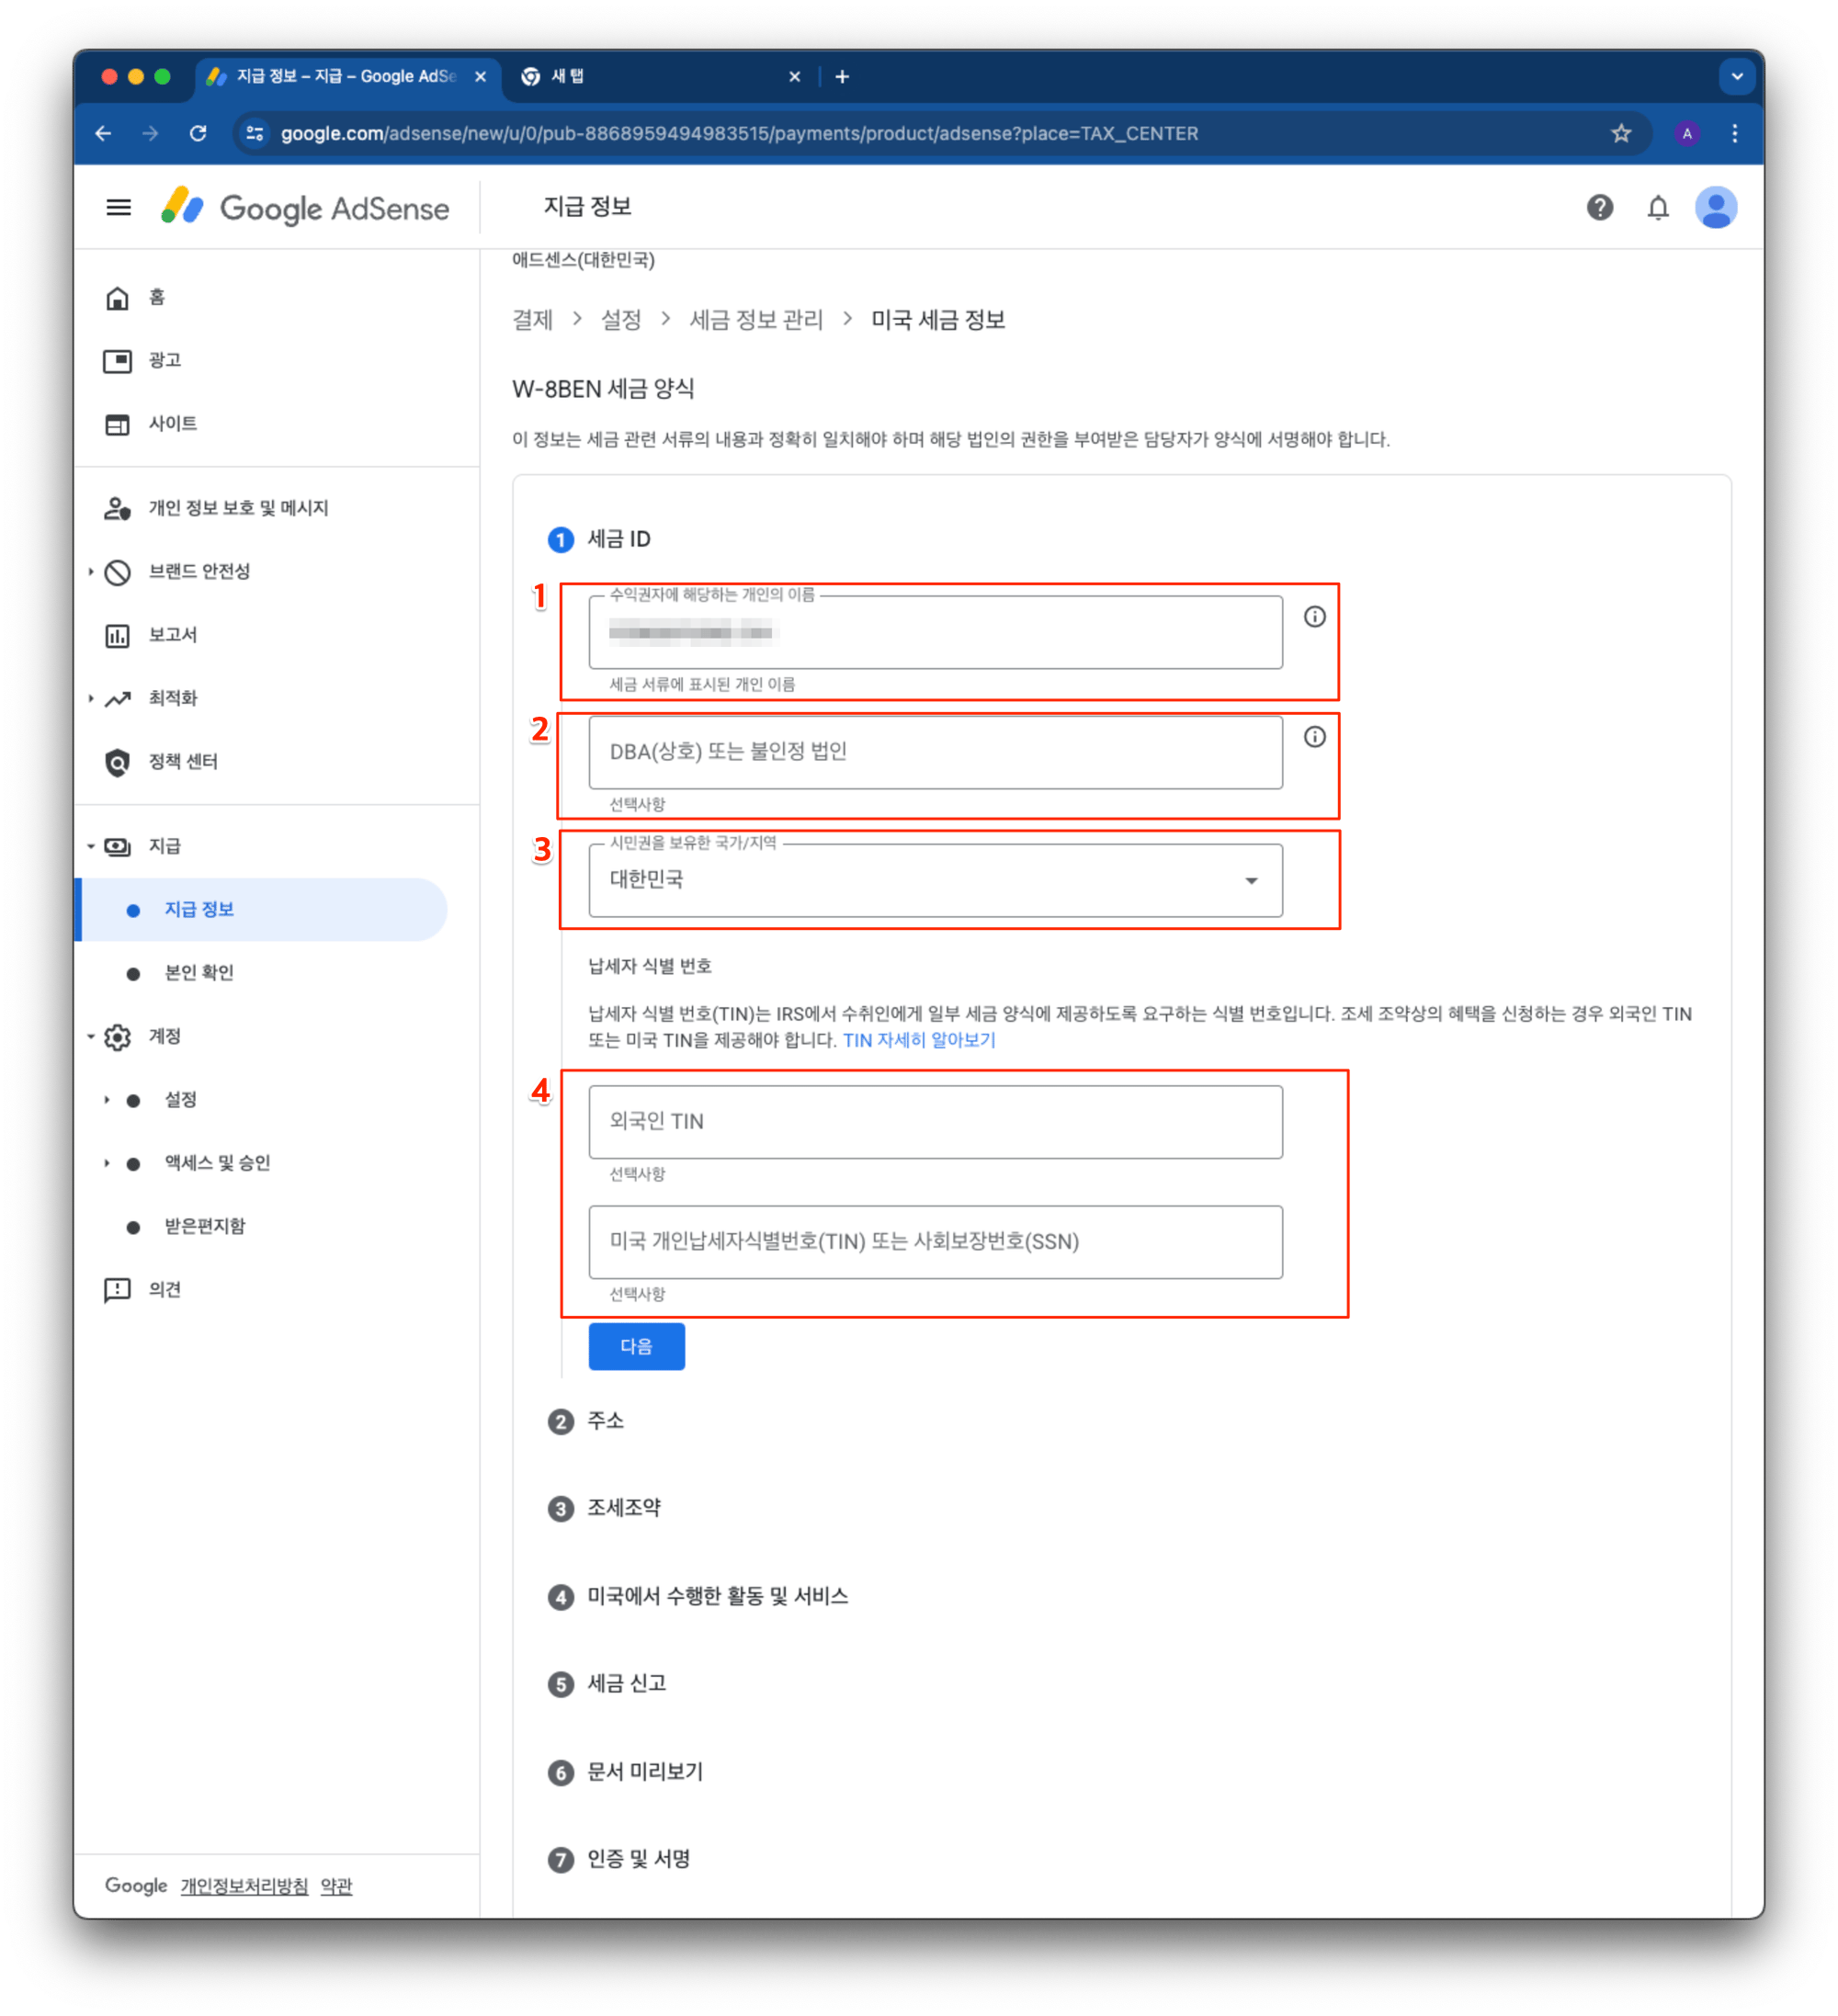Open 광고 in the sidebar

(164, 360)
